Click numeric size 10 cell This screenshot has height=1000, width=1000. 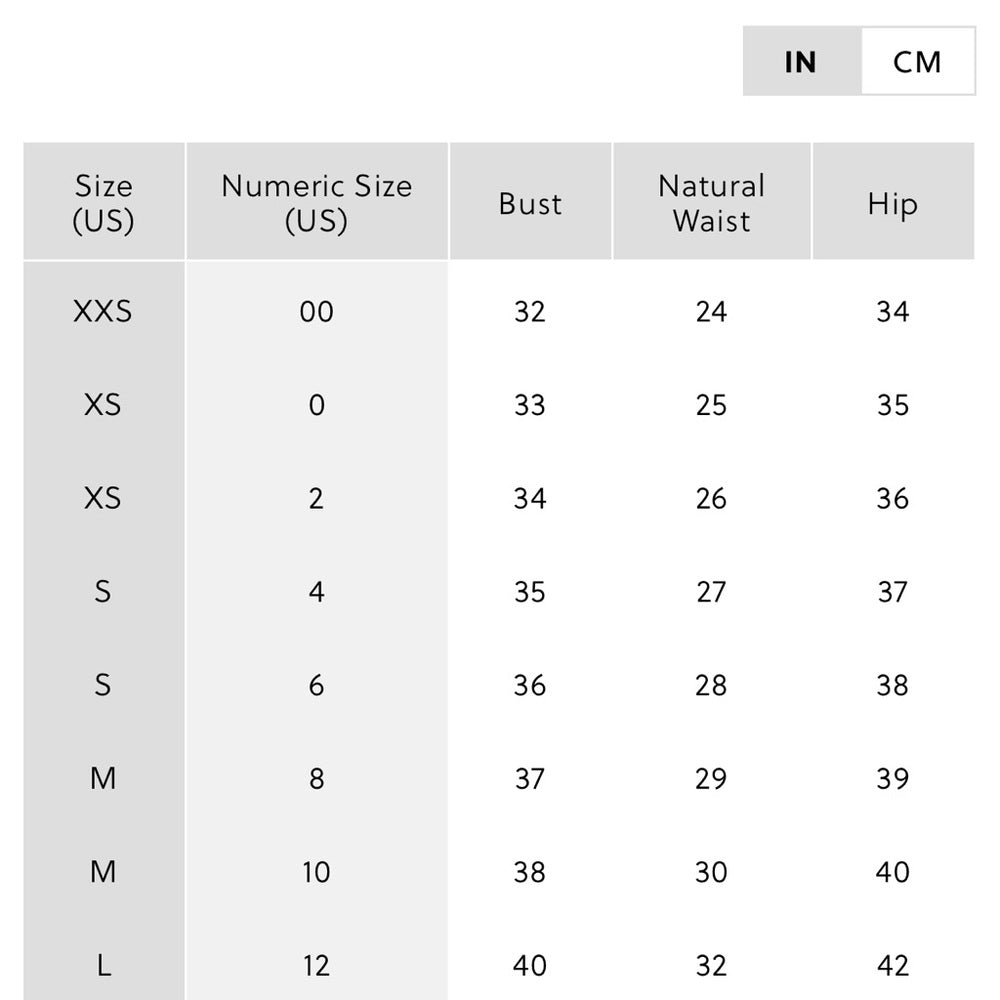tap(316, 872)
